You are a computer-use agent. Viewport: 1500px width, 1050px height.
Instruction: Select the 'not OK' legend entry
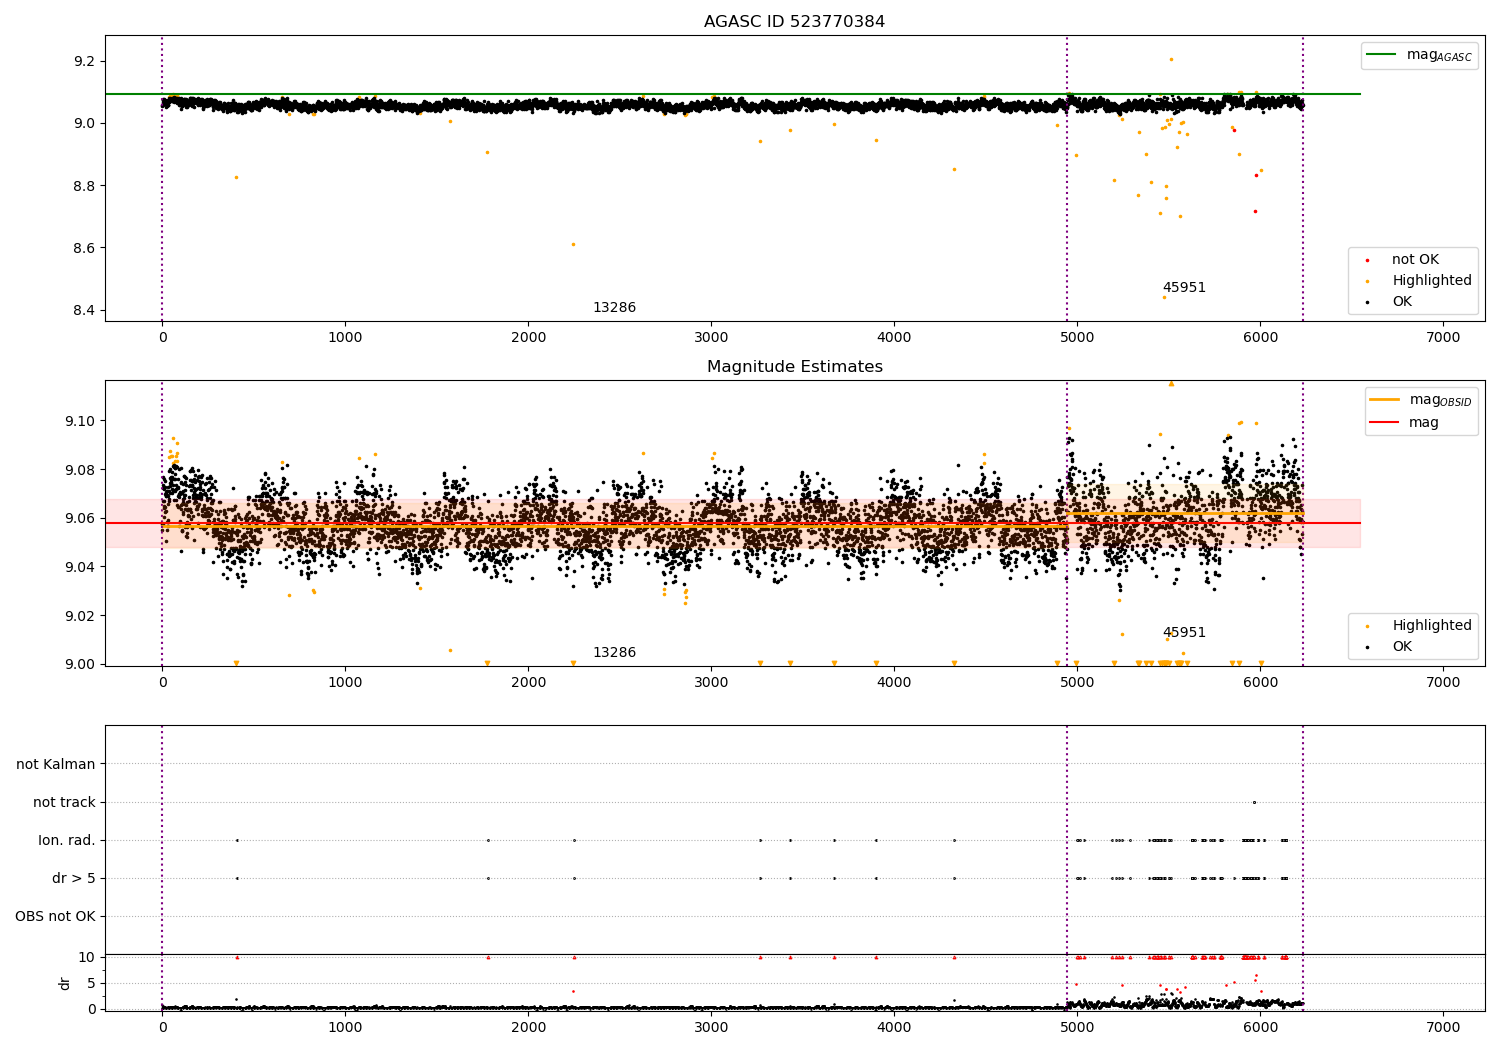tap(1415, 260)
